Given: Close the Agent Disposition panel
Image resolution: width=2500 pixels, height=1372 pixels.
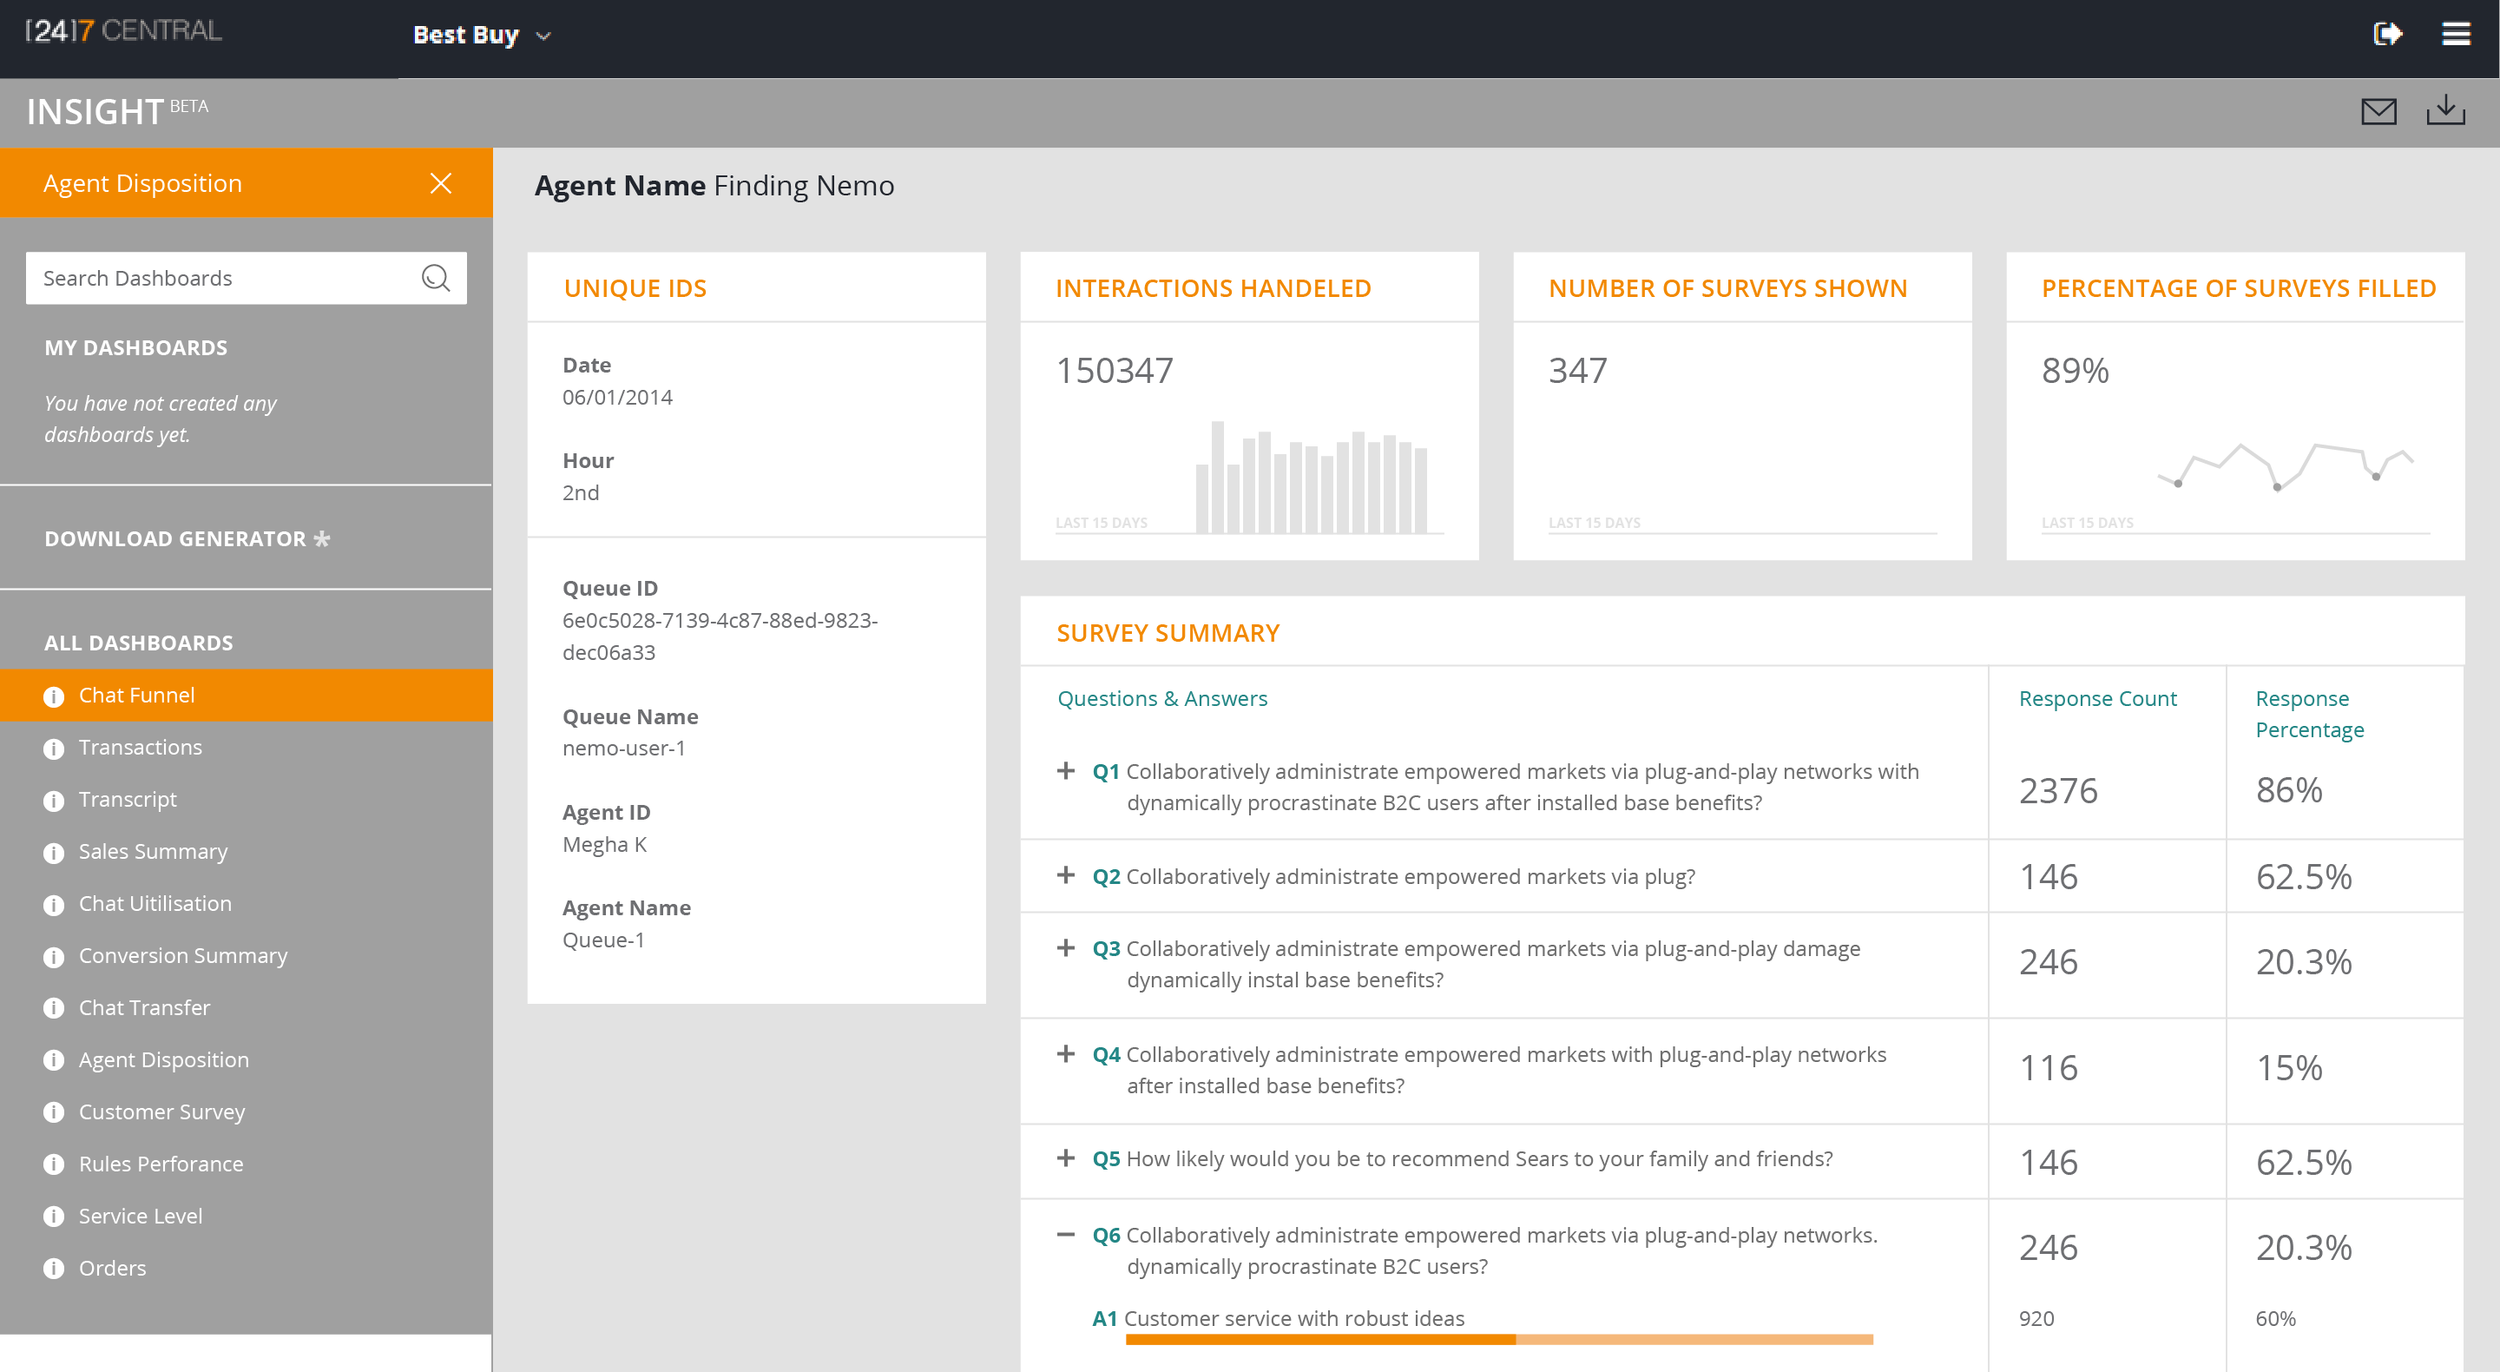Looking at the screenshot, I should pyautogui.click(x=441, y=183).
